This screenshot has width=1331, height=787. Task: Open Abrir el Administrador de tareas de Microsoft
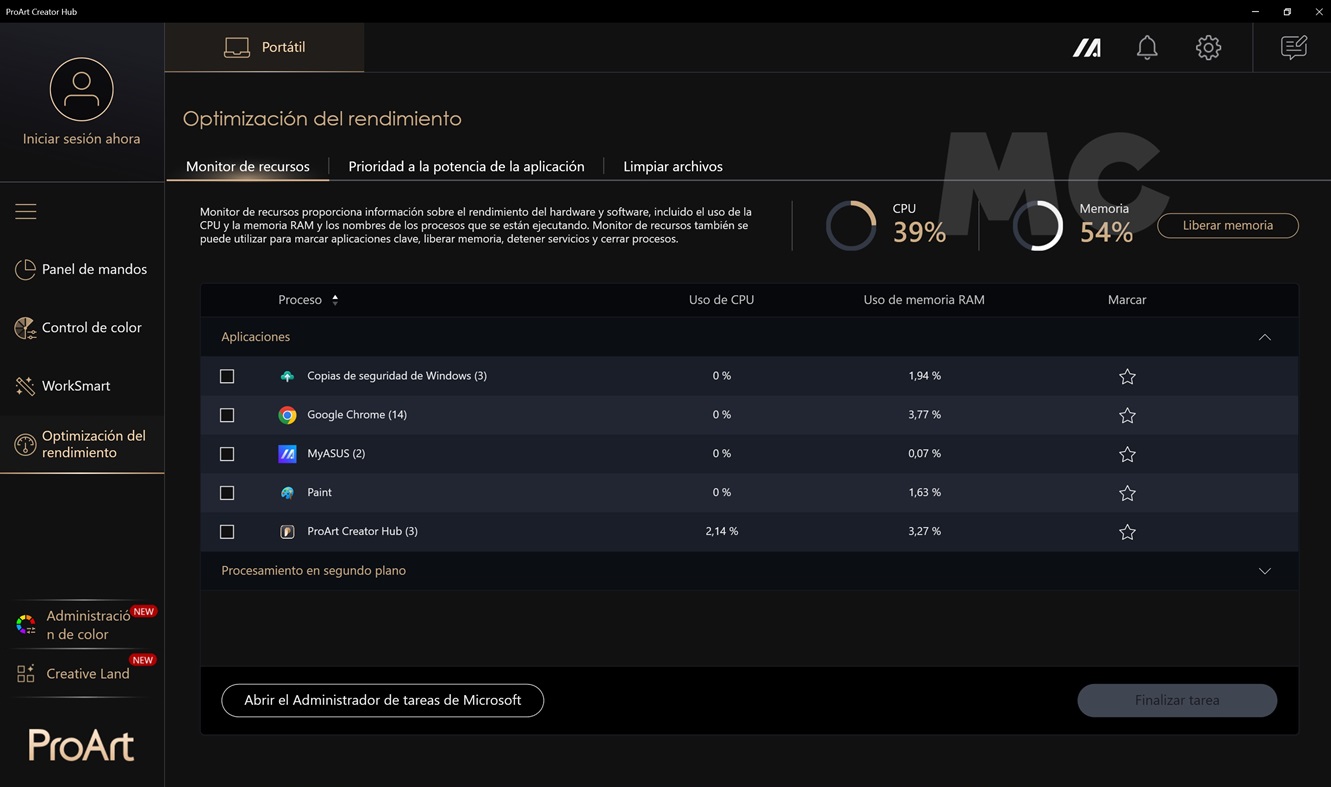(x=382, y=700)
